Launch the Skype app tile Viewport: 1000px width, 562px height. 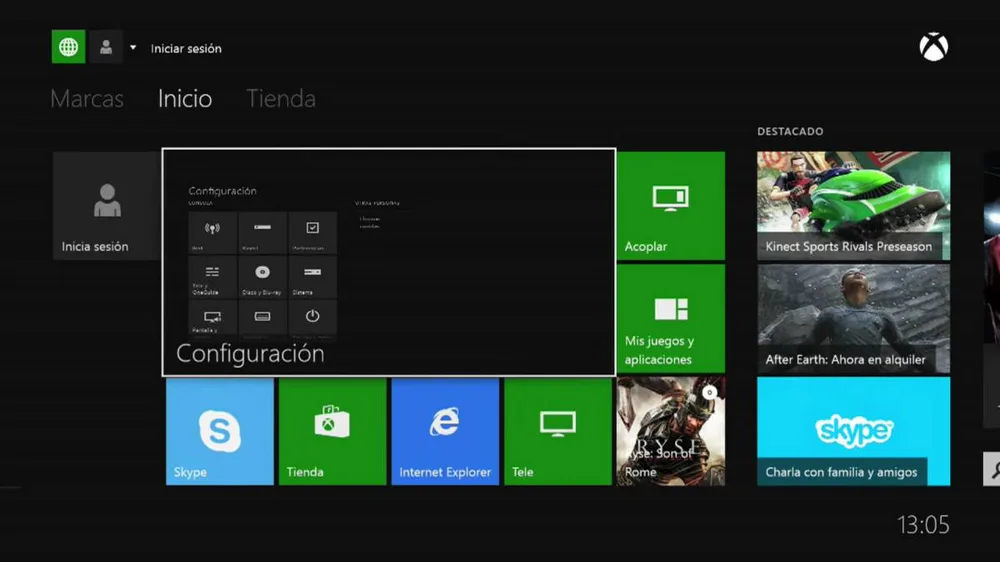pos(220,431)
